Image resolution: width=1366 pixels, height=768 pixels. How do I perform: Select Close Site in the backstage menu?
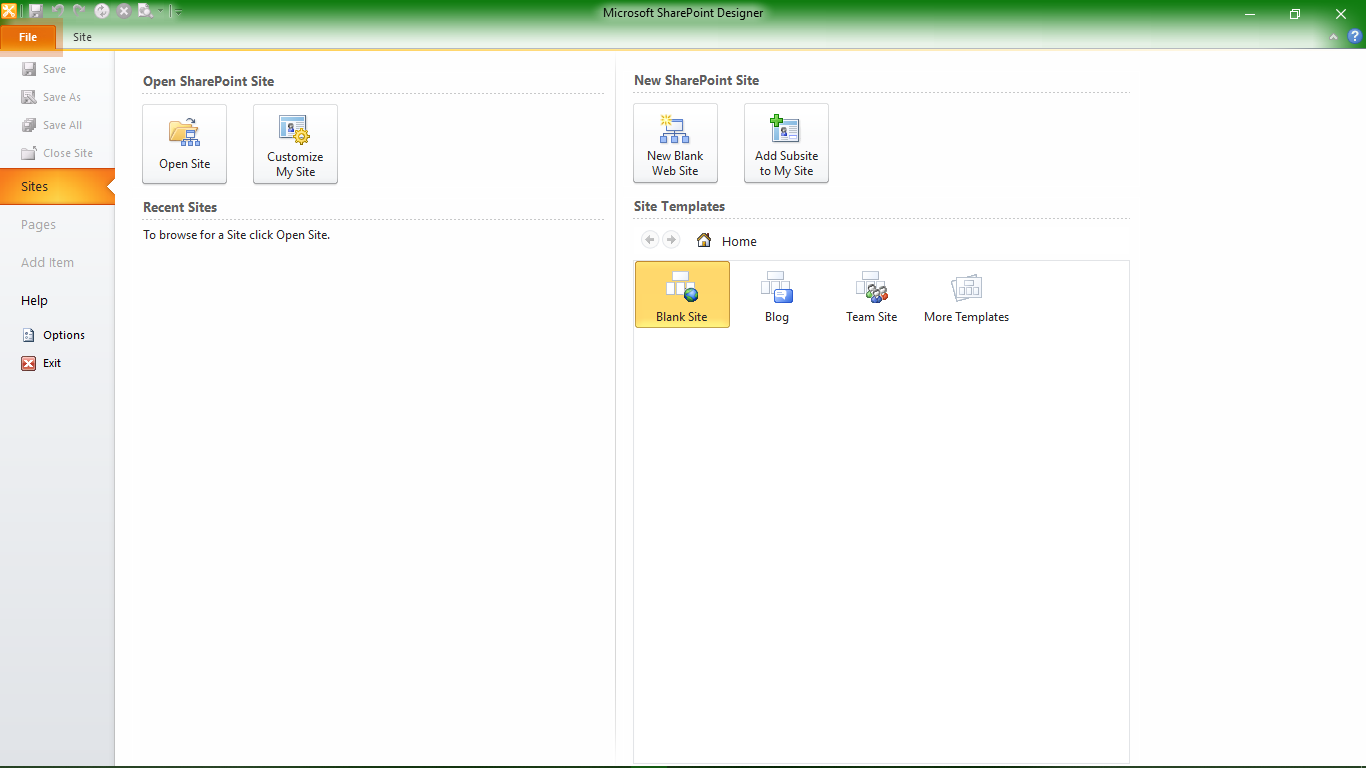[x=57, y=153]
